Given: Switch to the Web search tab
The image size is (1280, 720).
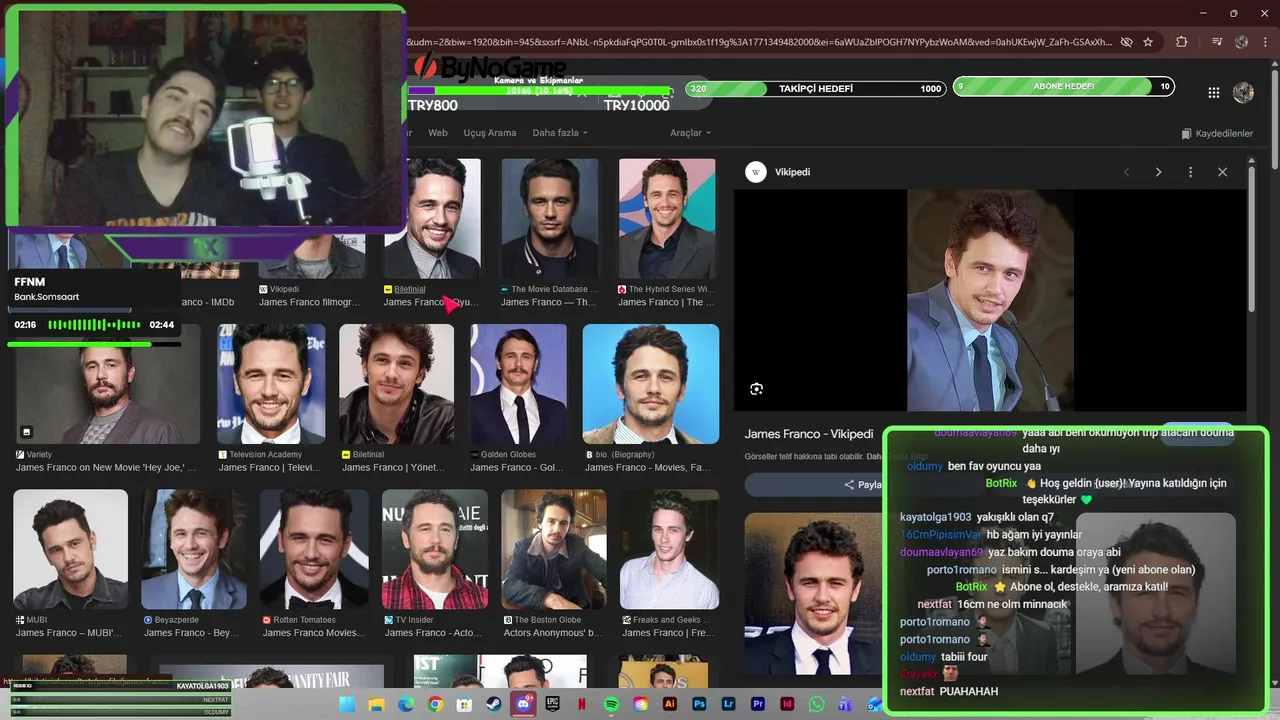Looking at the screenshot, I should click(438, 133).
